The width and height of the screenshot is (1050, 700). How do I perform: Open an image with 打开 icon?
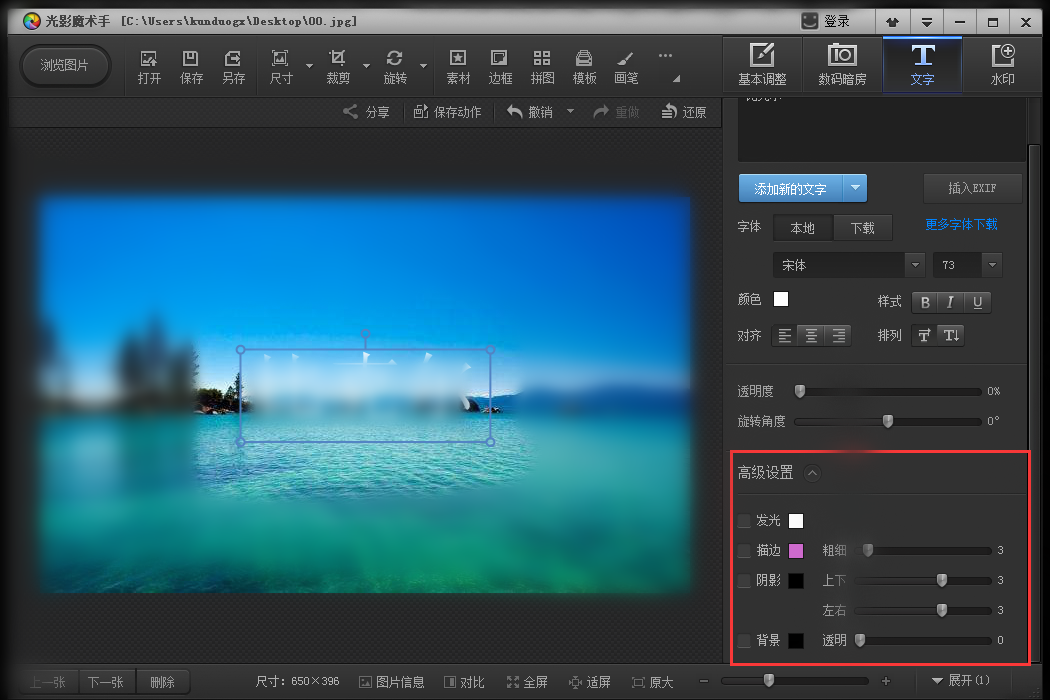click(x=149, y=66)
